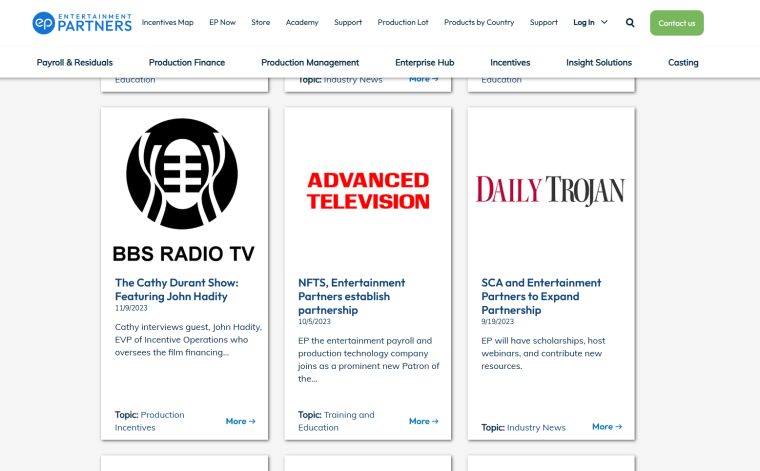Image resolution: width=760 pixels, height=471 pixels.
Task: Click the Advanced Television logo thumbnail
Action: point(368,191)
